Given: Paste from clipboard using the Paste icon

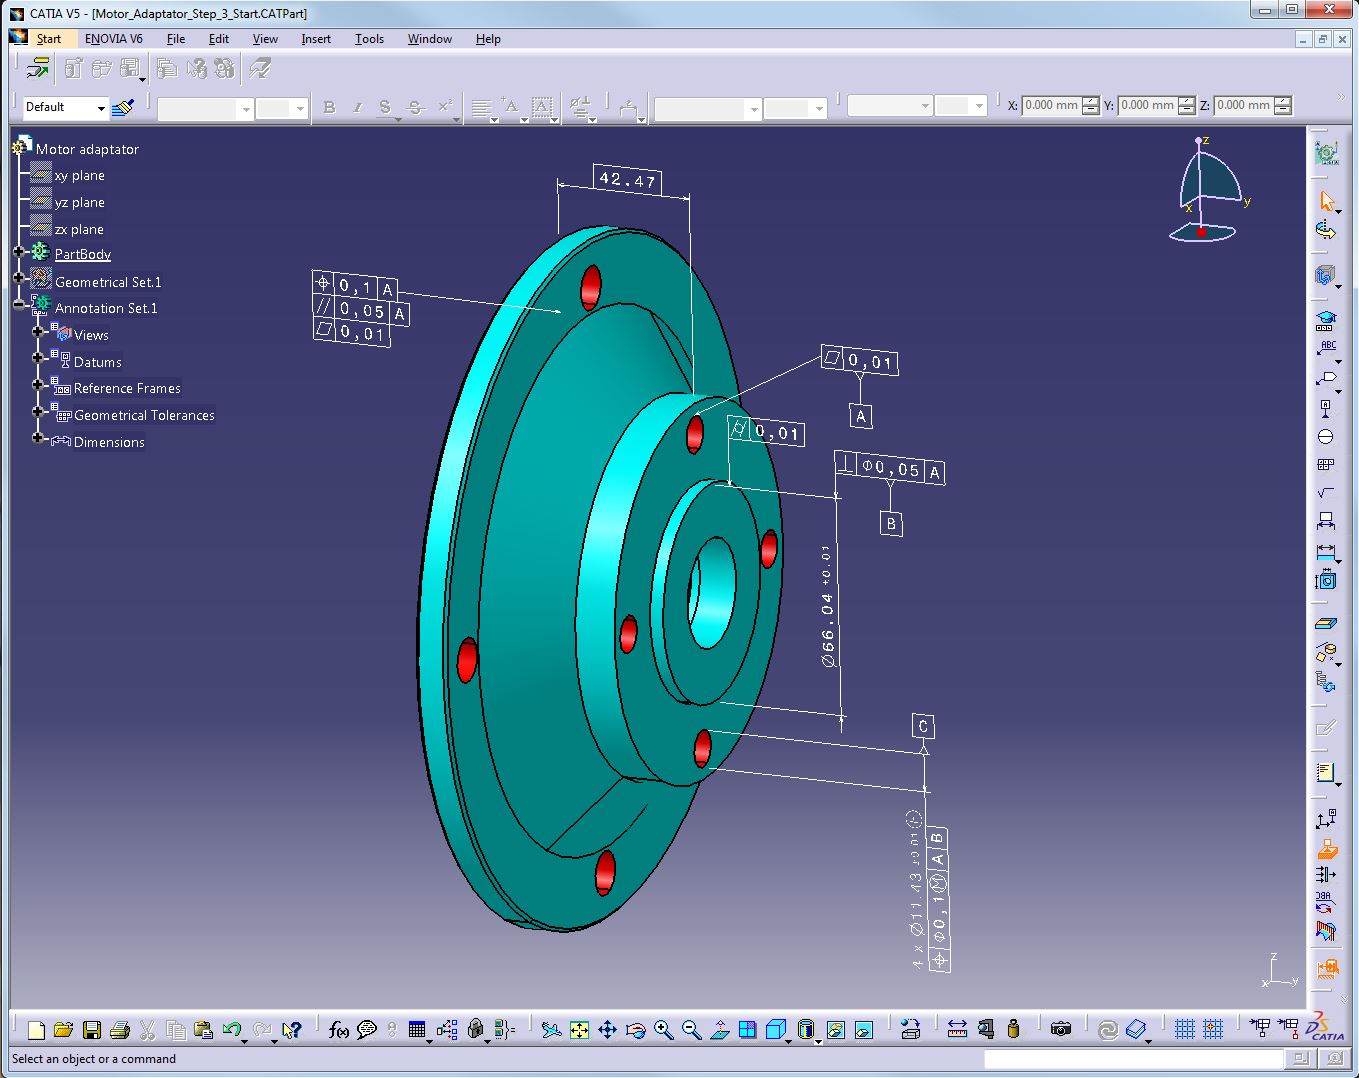Looking at the screenshot, I should [x=203, y=1030].
